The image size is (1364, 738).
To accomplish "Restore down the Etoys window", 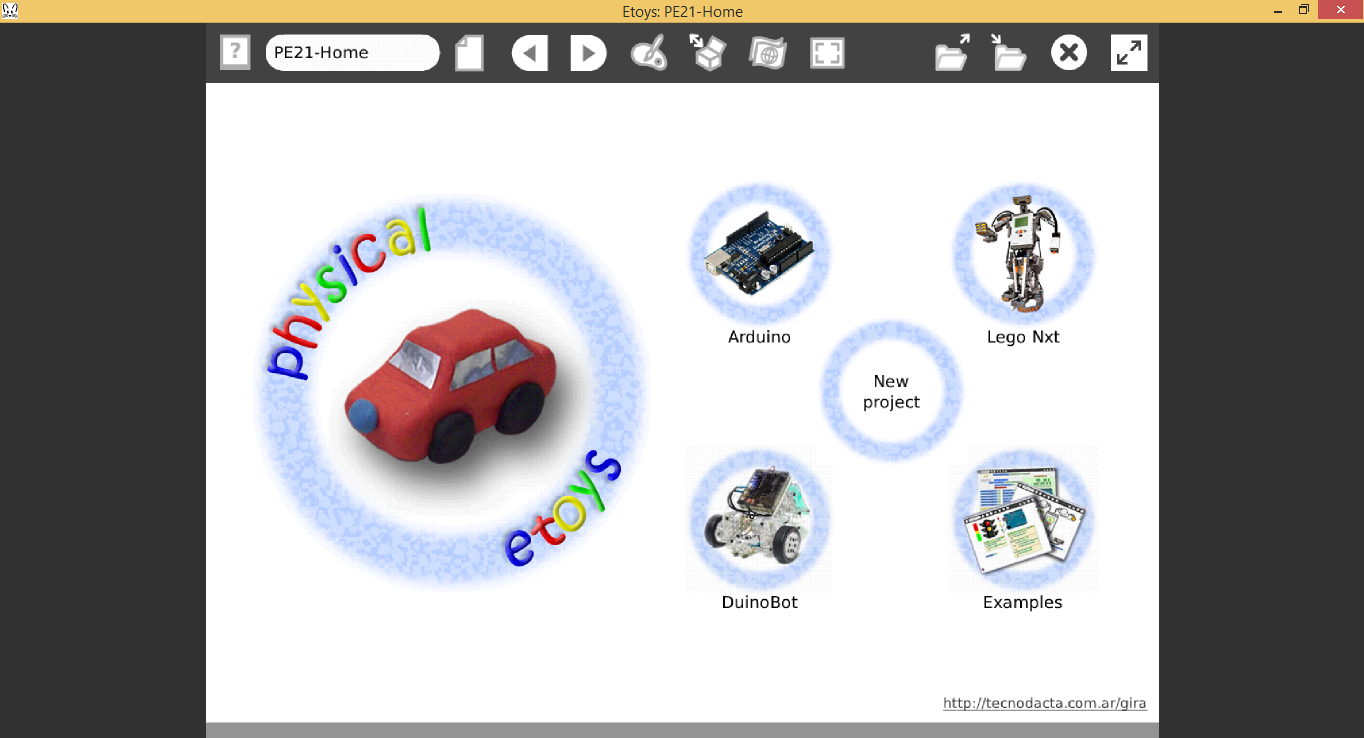I will click(x=1304, y=10).
